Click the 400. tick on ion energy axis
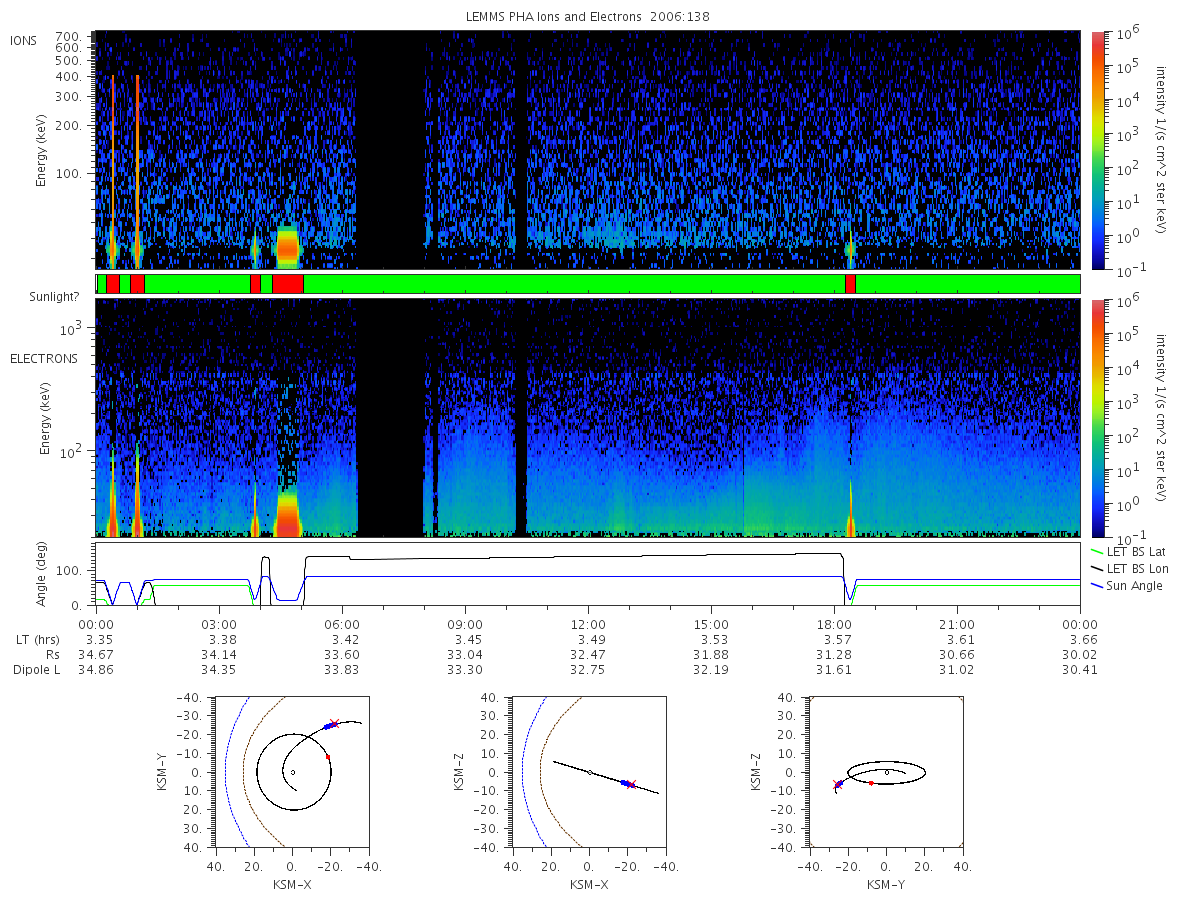The height and width of the screenshot is (900, 1200). (x=67, y=77)
